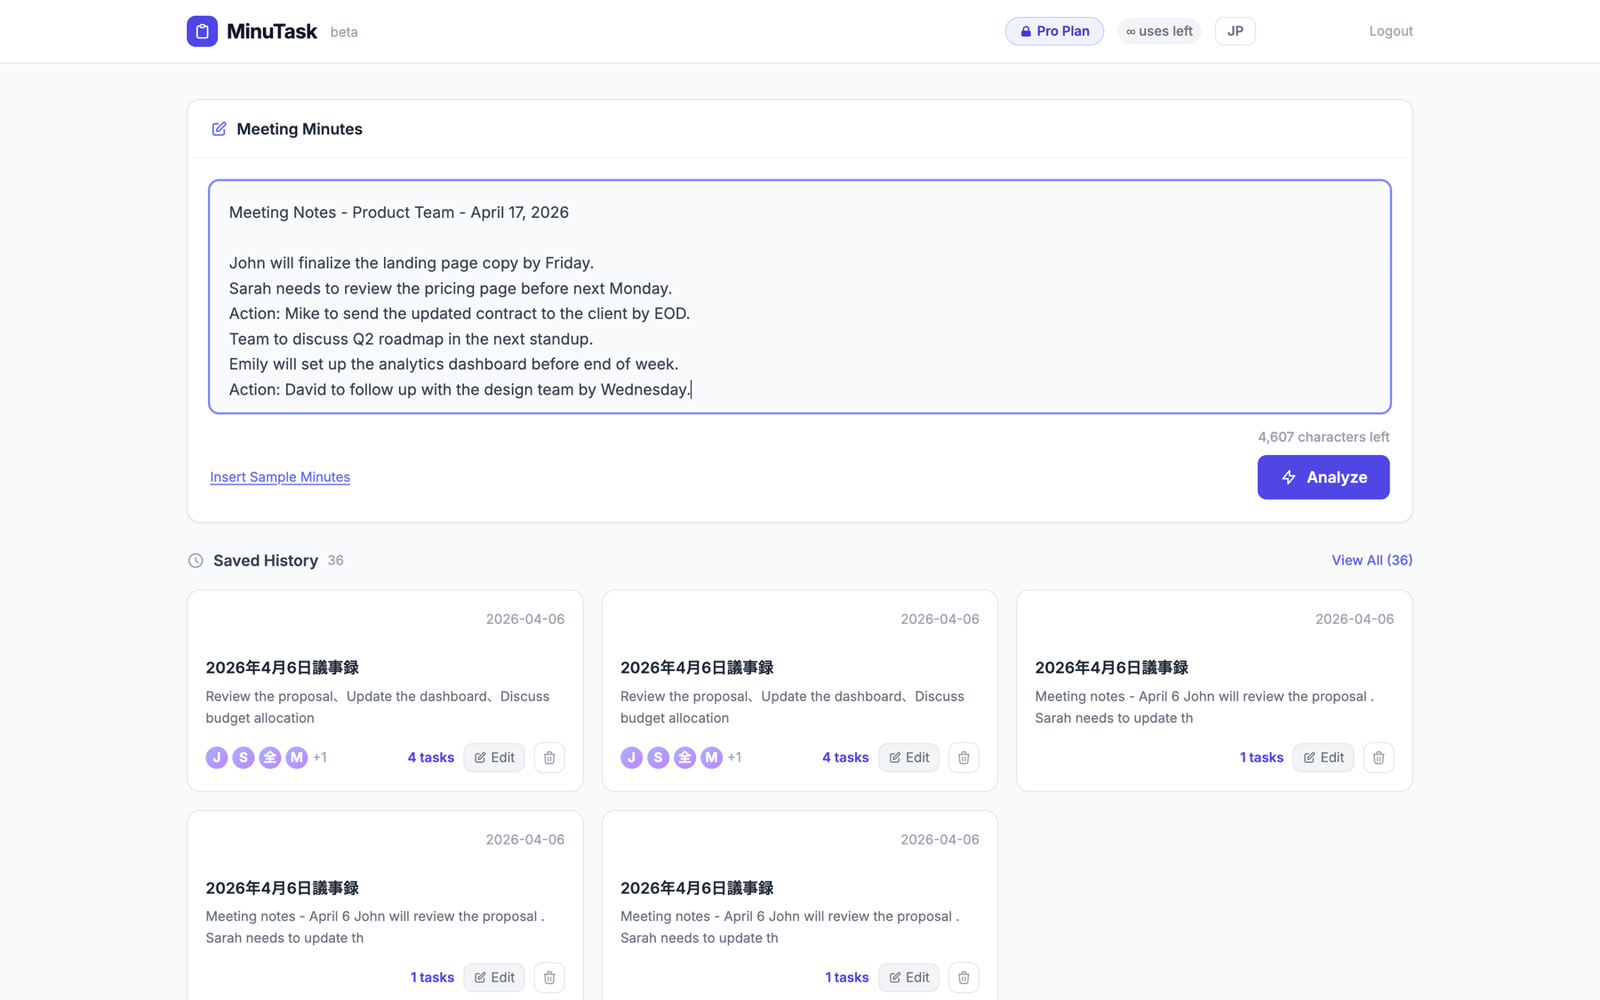
Task: Click Insert Sample Minutes link
Action: (x=280, y=477)
